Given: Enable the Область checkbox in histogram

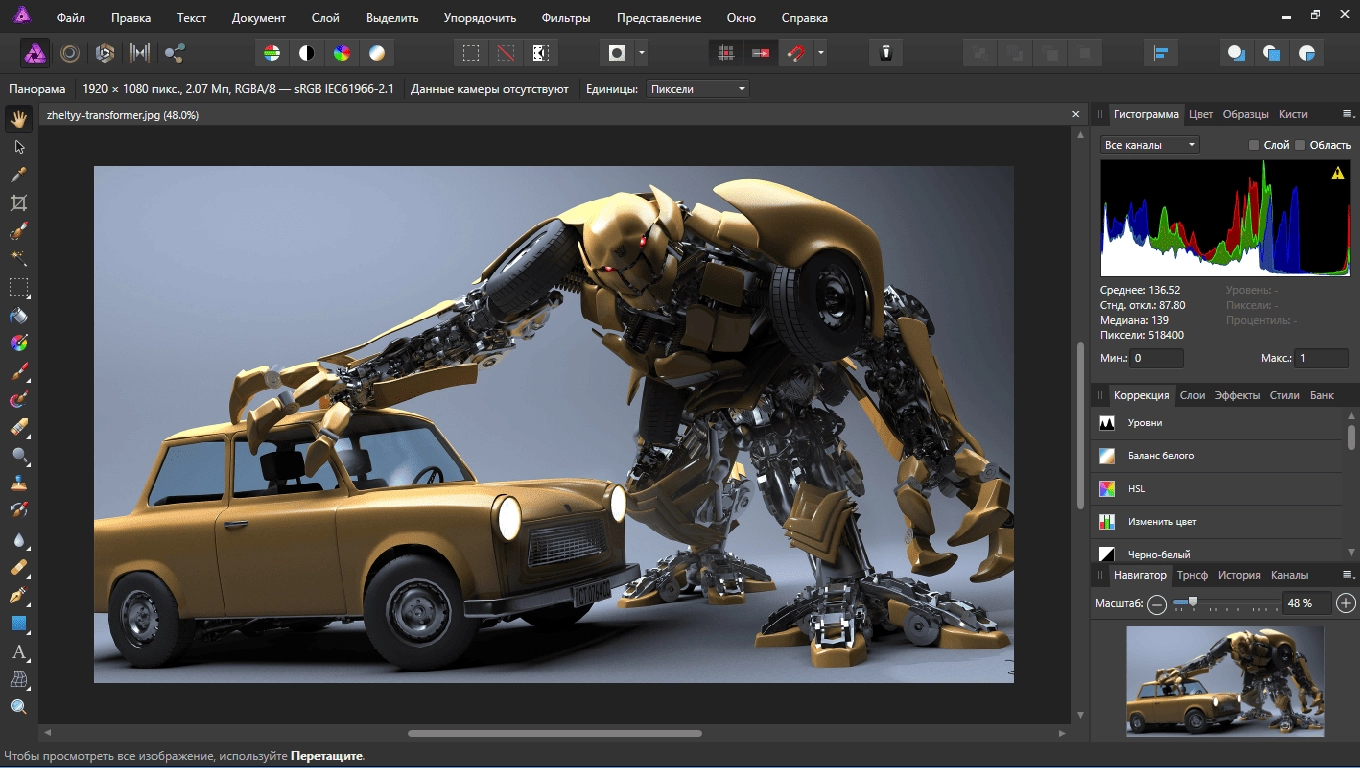Looking at the screenshot, I should [x=1300, y=145].
